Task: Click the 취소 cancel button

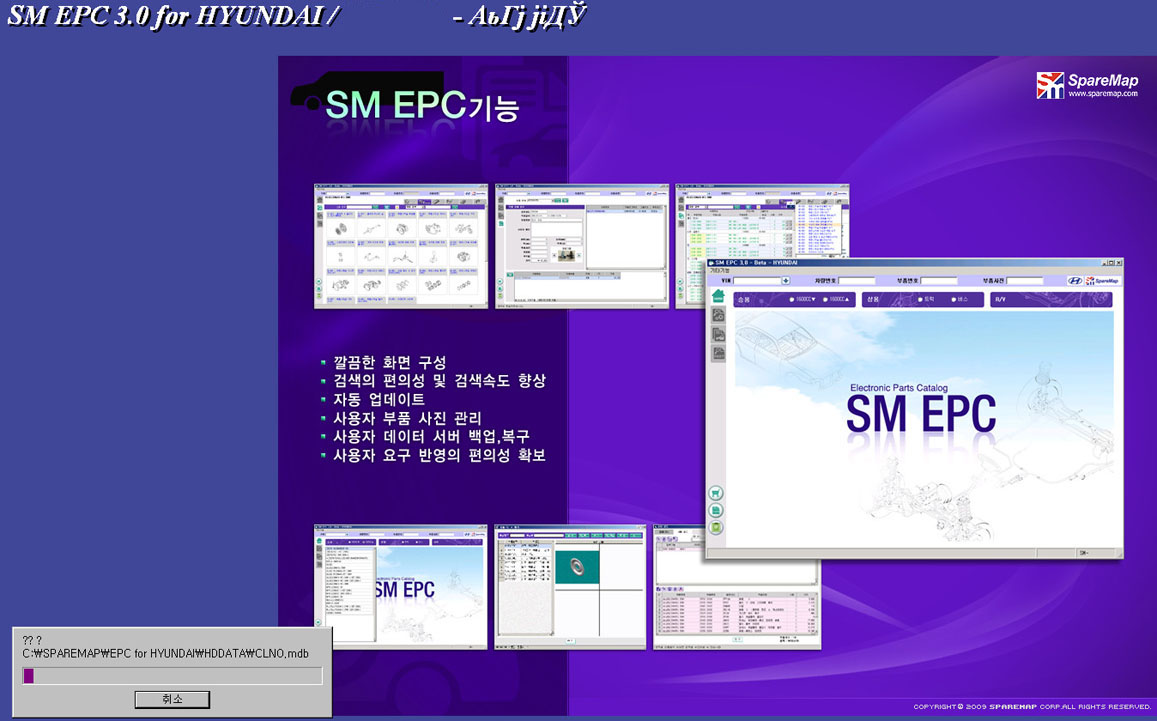Action: [172, 699]
